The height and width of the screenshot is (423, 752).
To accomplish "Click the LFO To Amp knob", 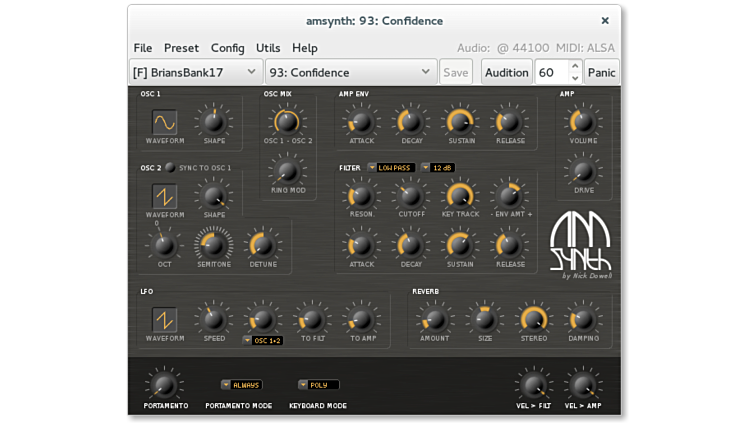I will click(x=362, y=319).
